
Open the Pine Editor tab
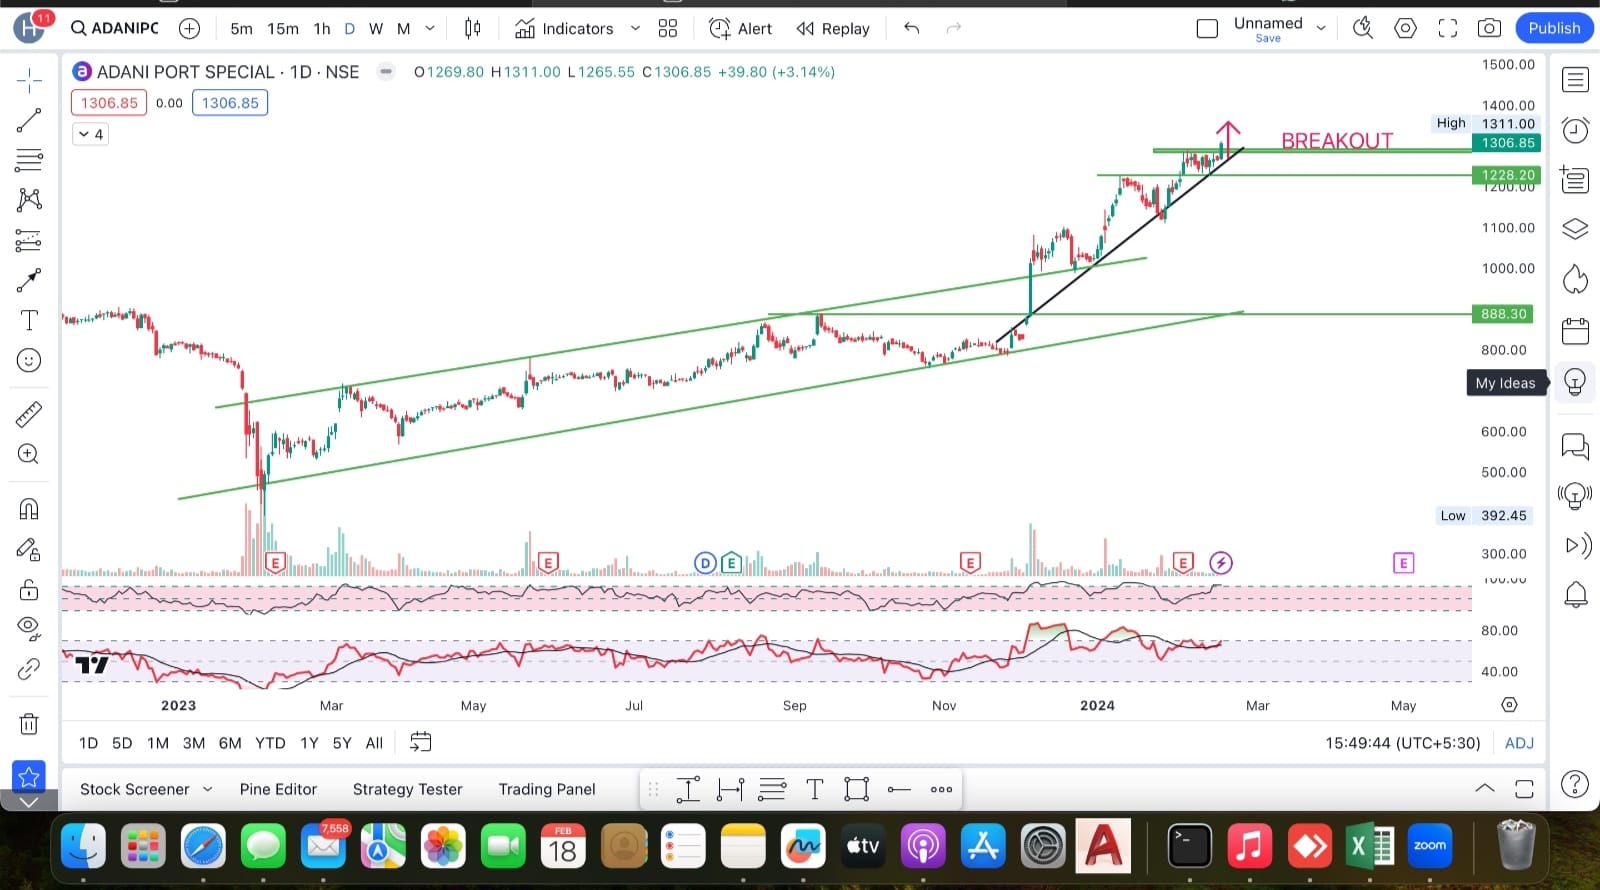[278, 789]
